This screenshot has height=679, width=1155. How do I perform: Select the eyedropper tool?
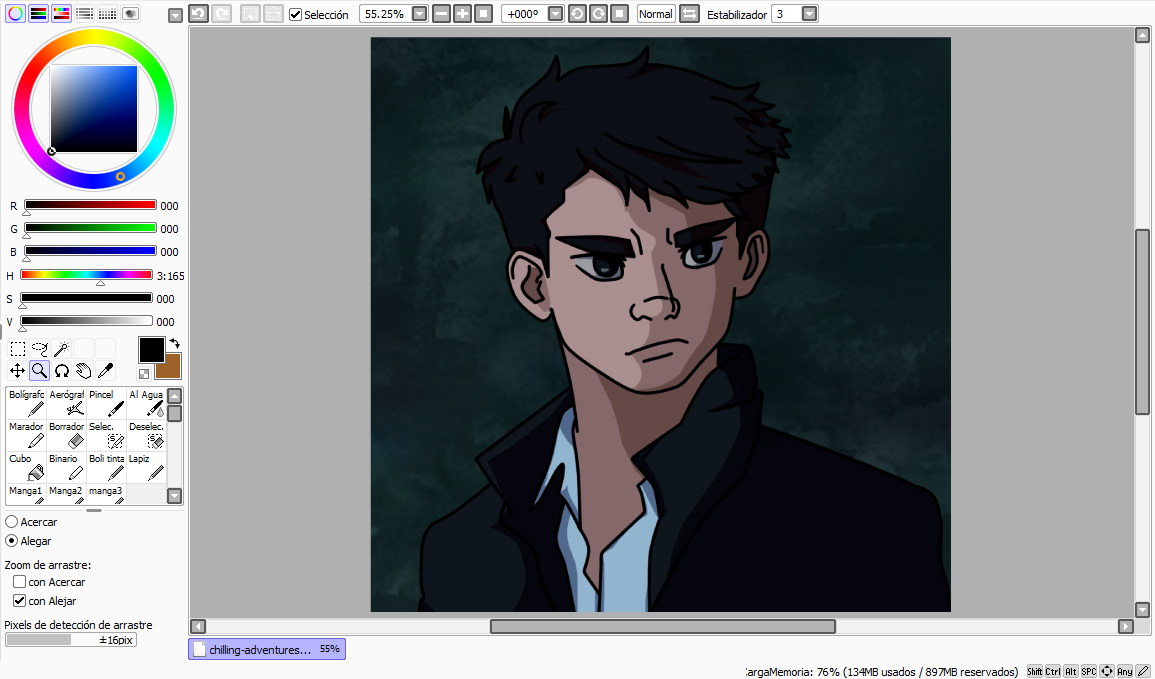coord(105,370)
